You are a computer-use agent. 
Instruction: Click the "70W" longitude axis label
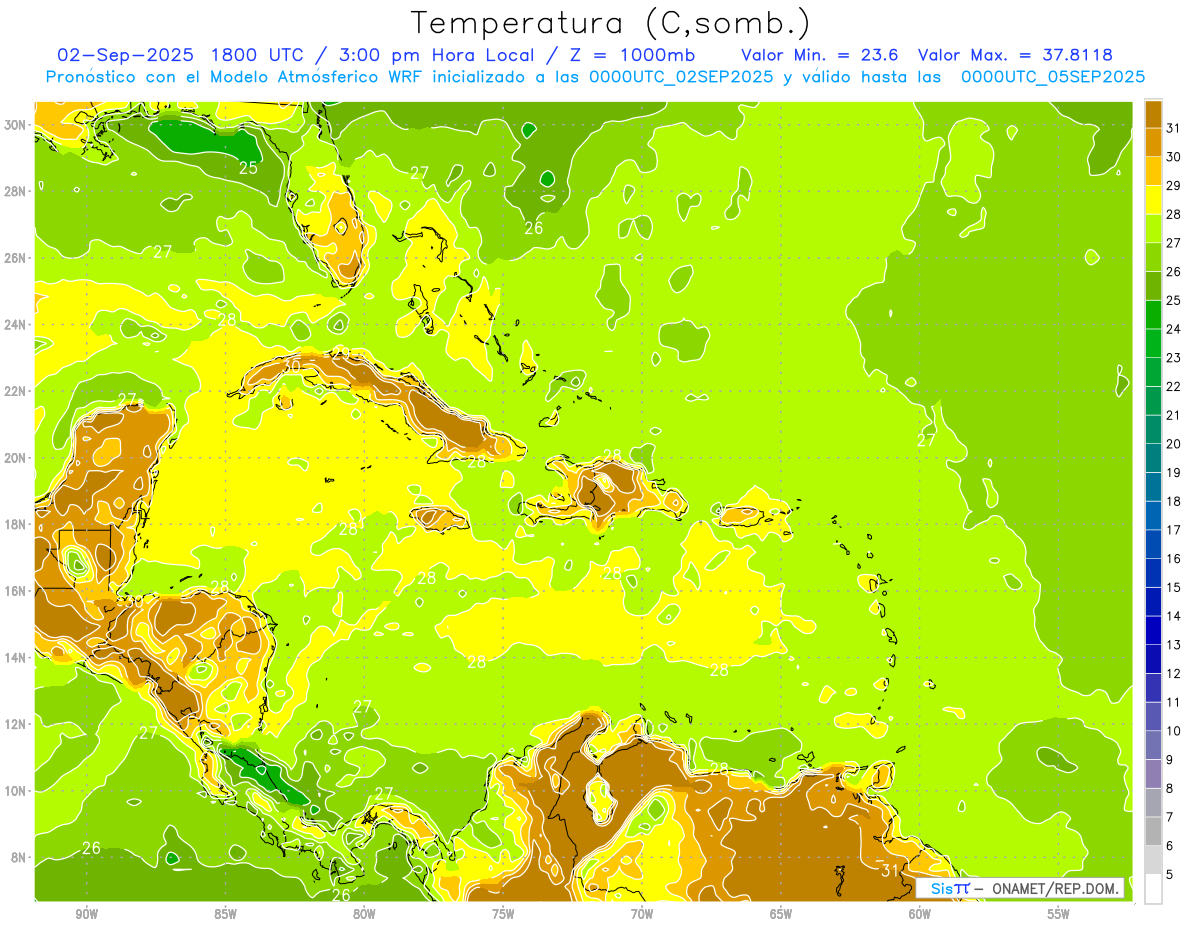coord(642,914)
